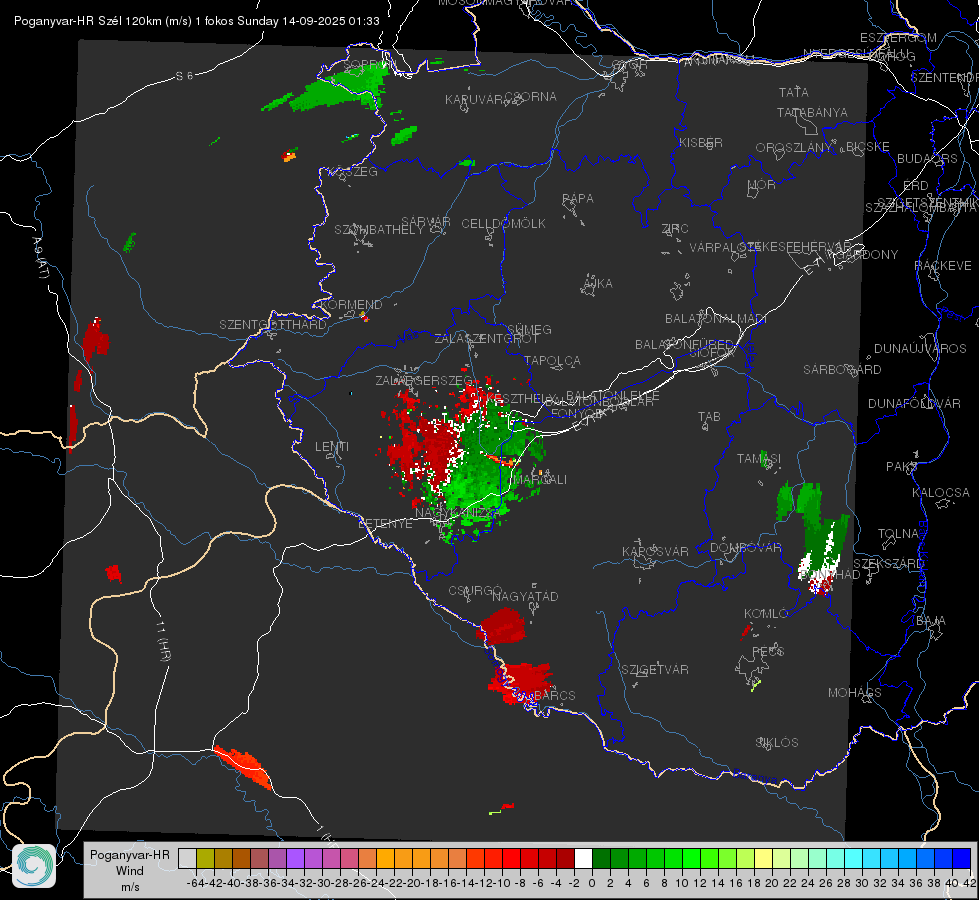Screen dimensions: 979x900
Task: Select the NAGYATAD label
Action: tap(525, 596)
